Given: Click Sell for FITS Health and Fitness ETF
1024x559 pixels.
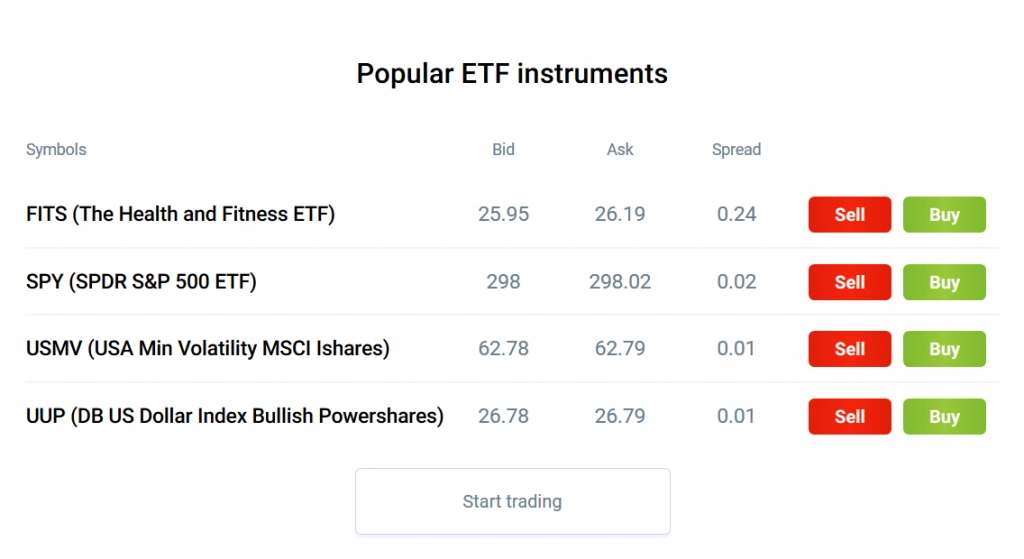Looking at the screenshot, I should pyautogui.click(x=849, y=214).
